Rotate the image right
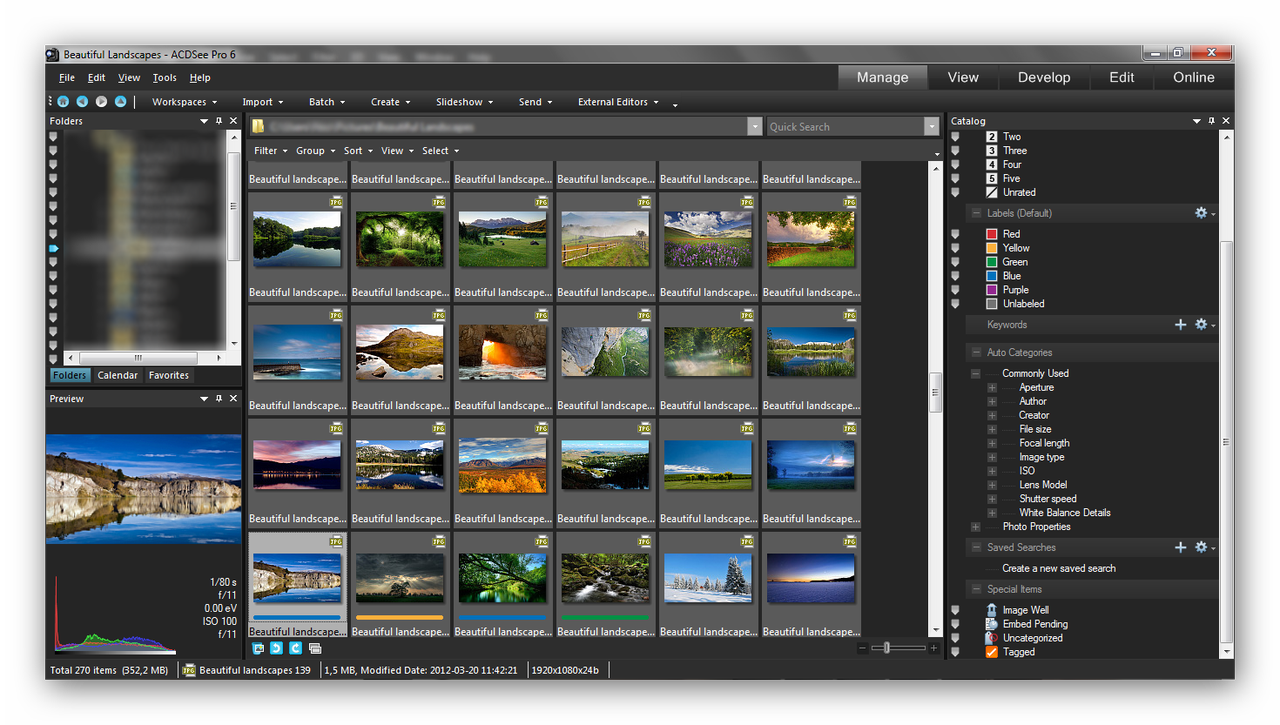This screenshot has width=1280, height=725. pyautogui.click(x=295, y=648)
